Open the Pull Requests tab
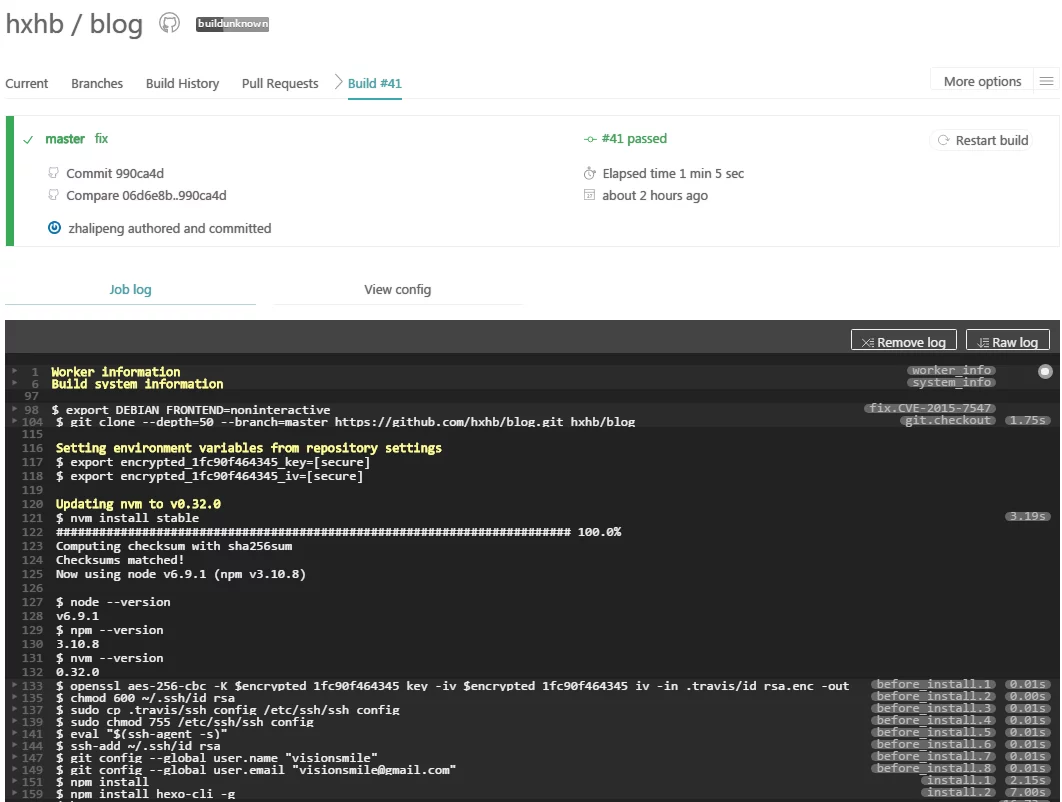This screenshot has width=1062, height=802. (280, 84)
